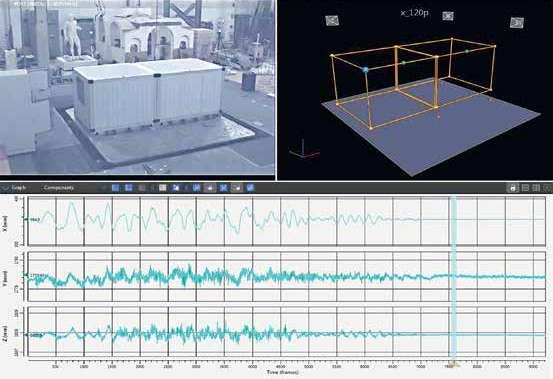This screenshot has width=553, height=379.
Task: Click the Z graph value handle at left axis
Action: click(35, 335)
